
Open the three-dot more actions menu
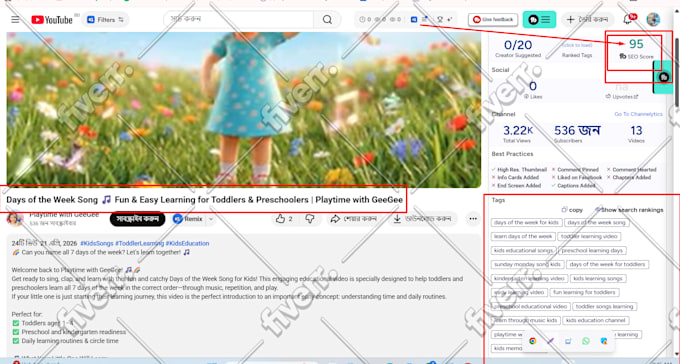click(x=473, y=219)
